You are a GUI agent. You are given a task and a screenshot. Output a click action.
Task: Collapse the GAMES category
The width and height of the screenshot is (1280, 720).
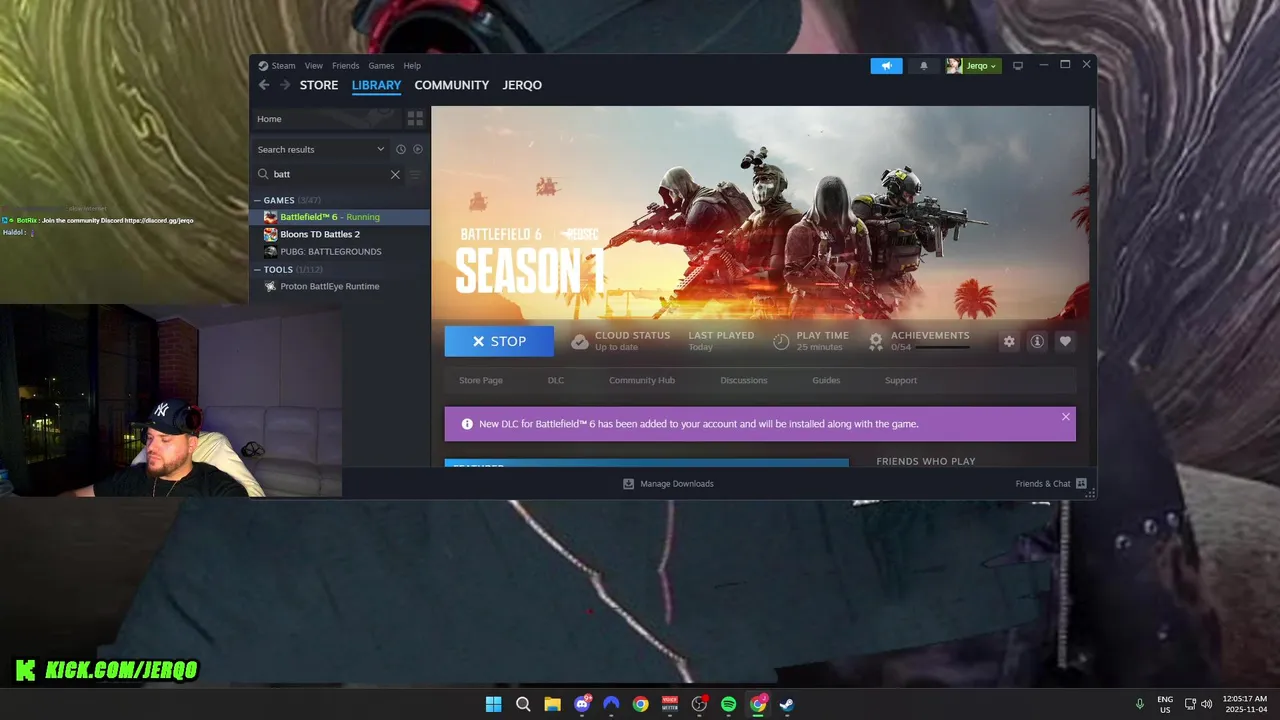(x=257, y=200)
